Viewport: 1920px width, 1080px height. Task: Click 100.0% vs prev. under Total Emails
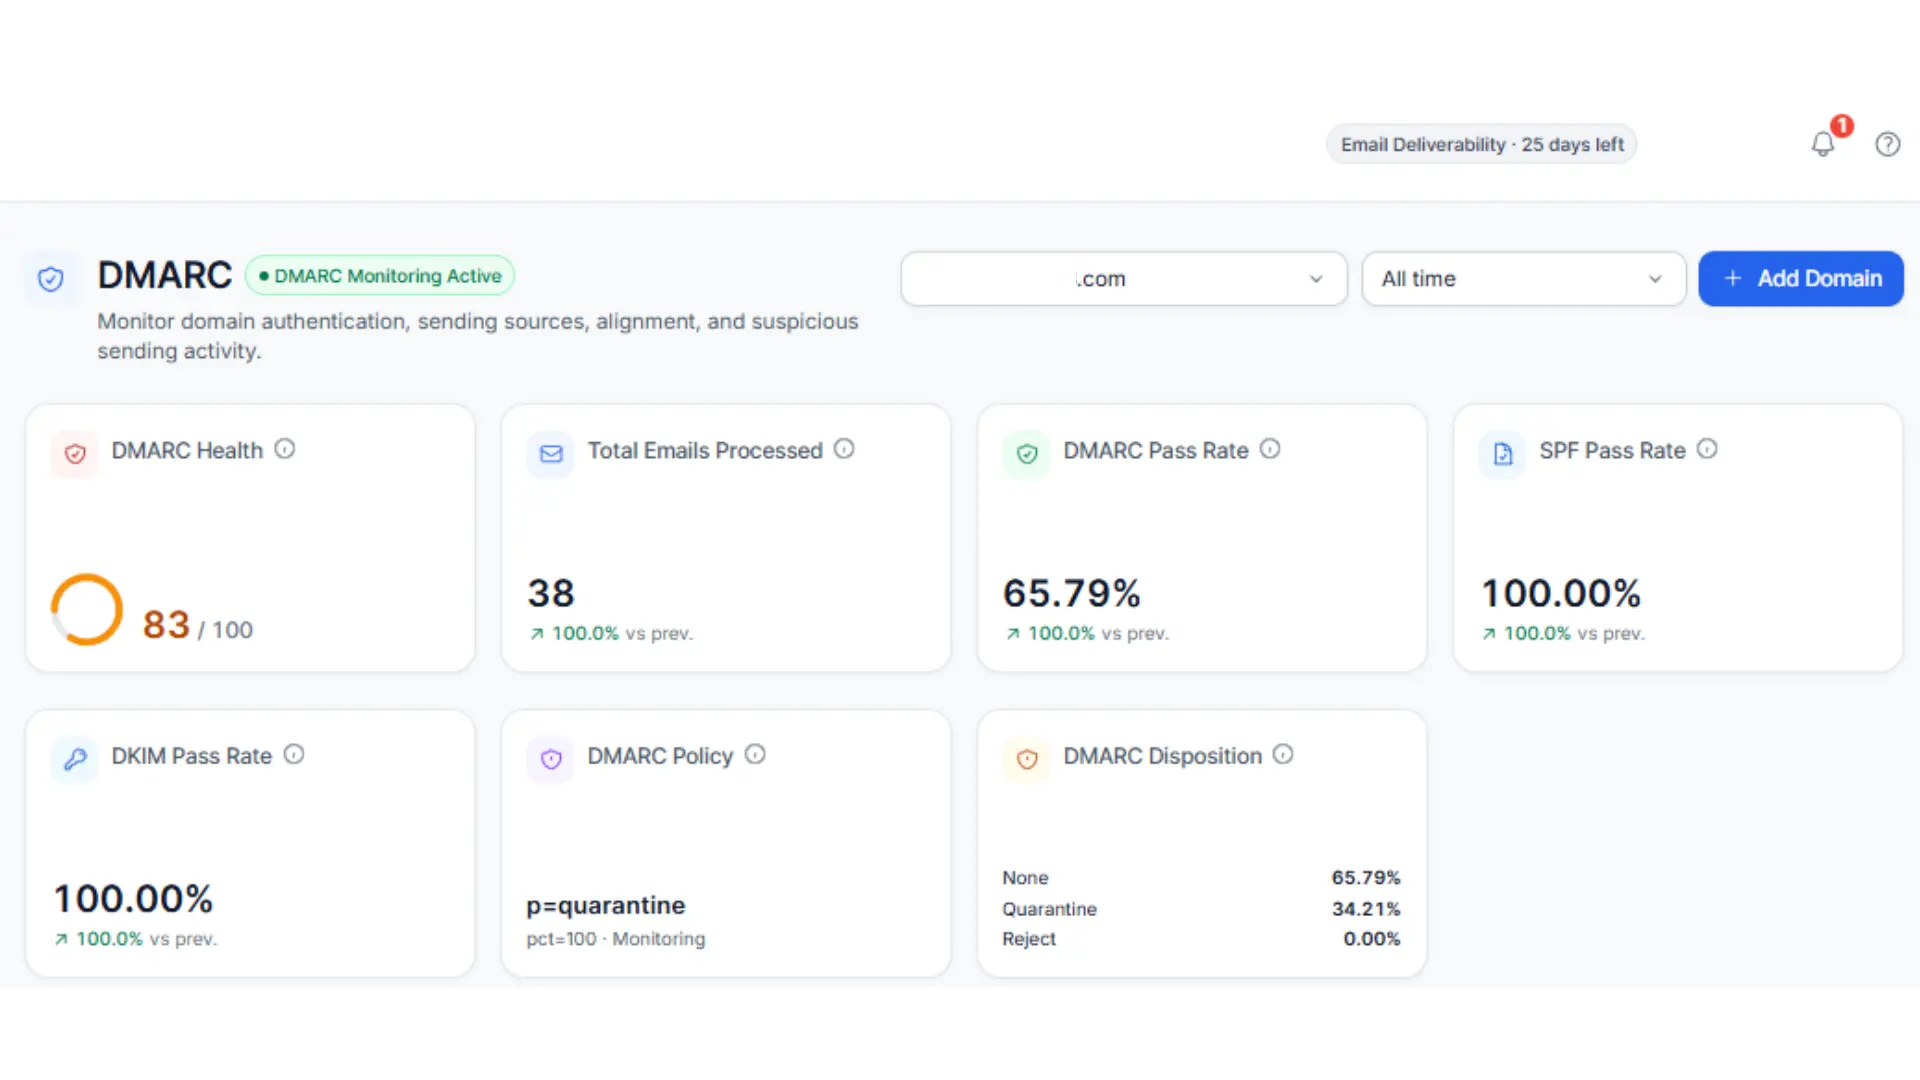[611, 633]
